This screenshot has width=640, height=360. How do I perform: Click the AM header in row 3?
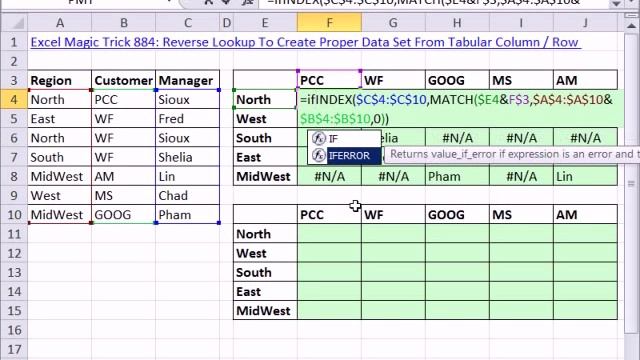[x=585, y=80]
